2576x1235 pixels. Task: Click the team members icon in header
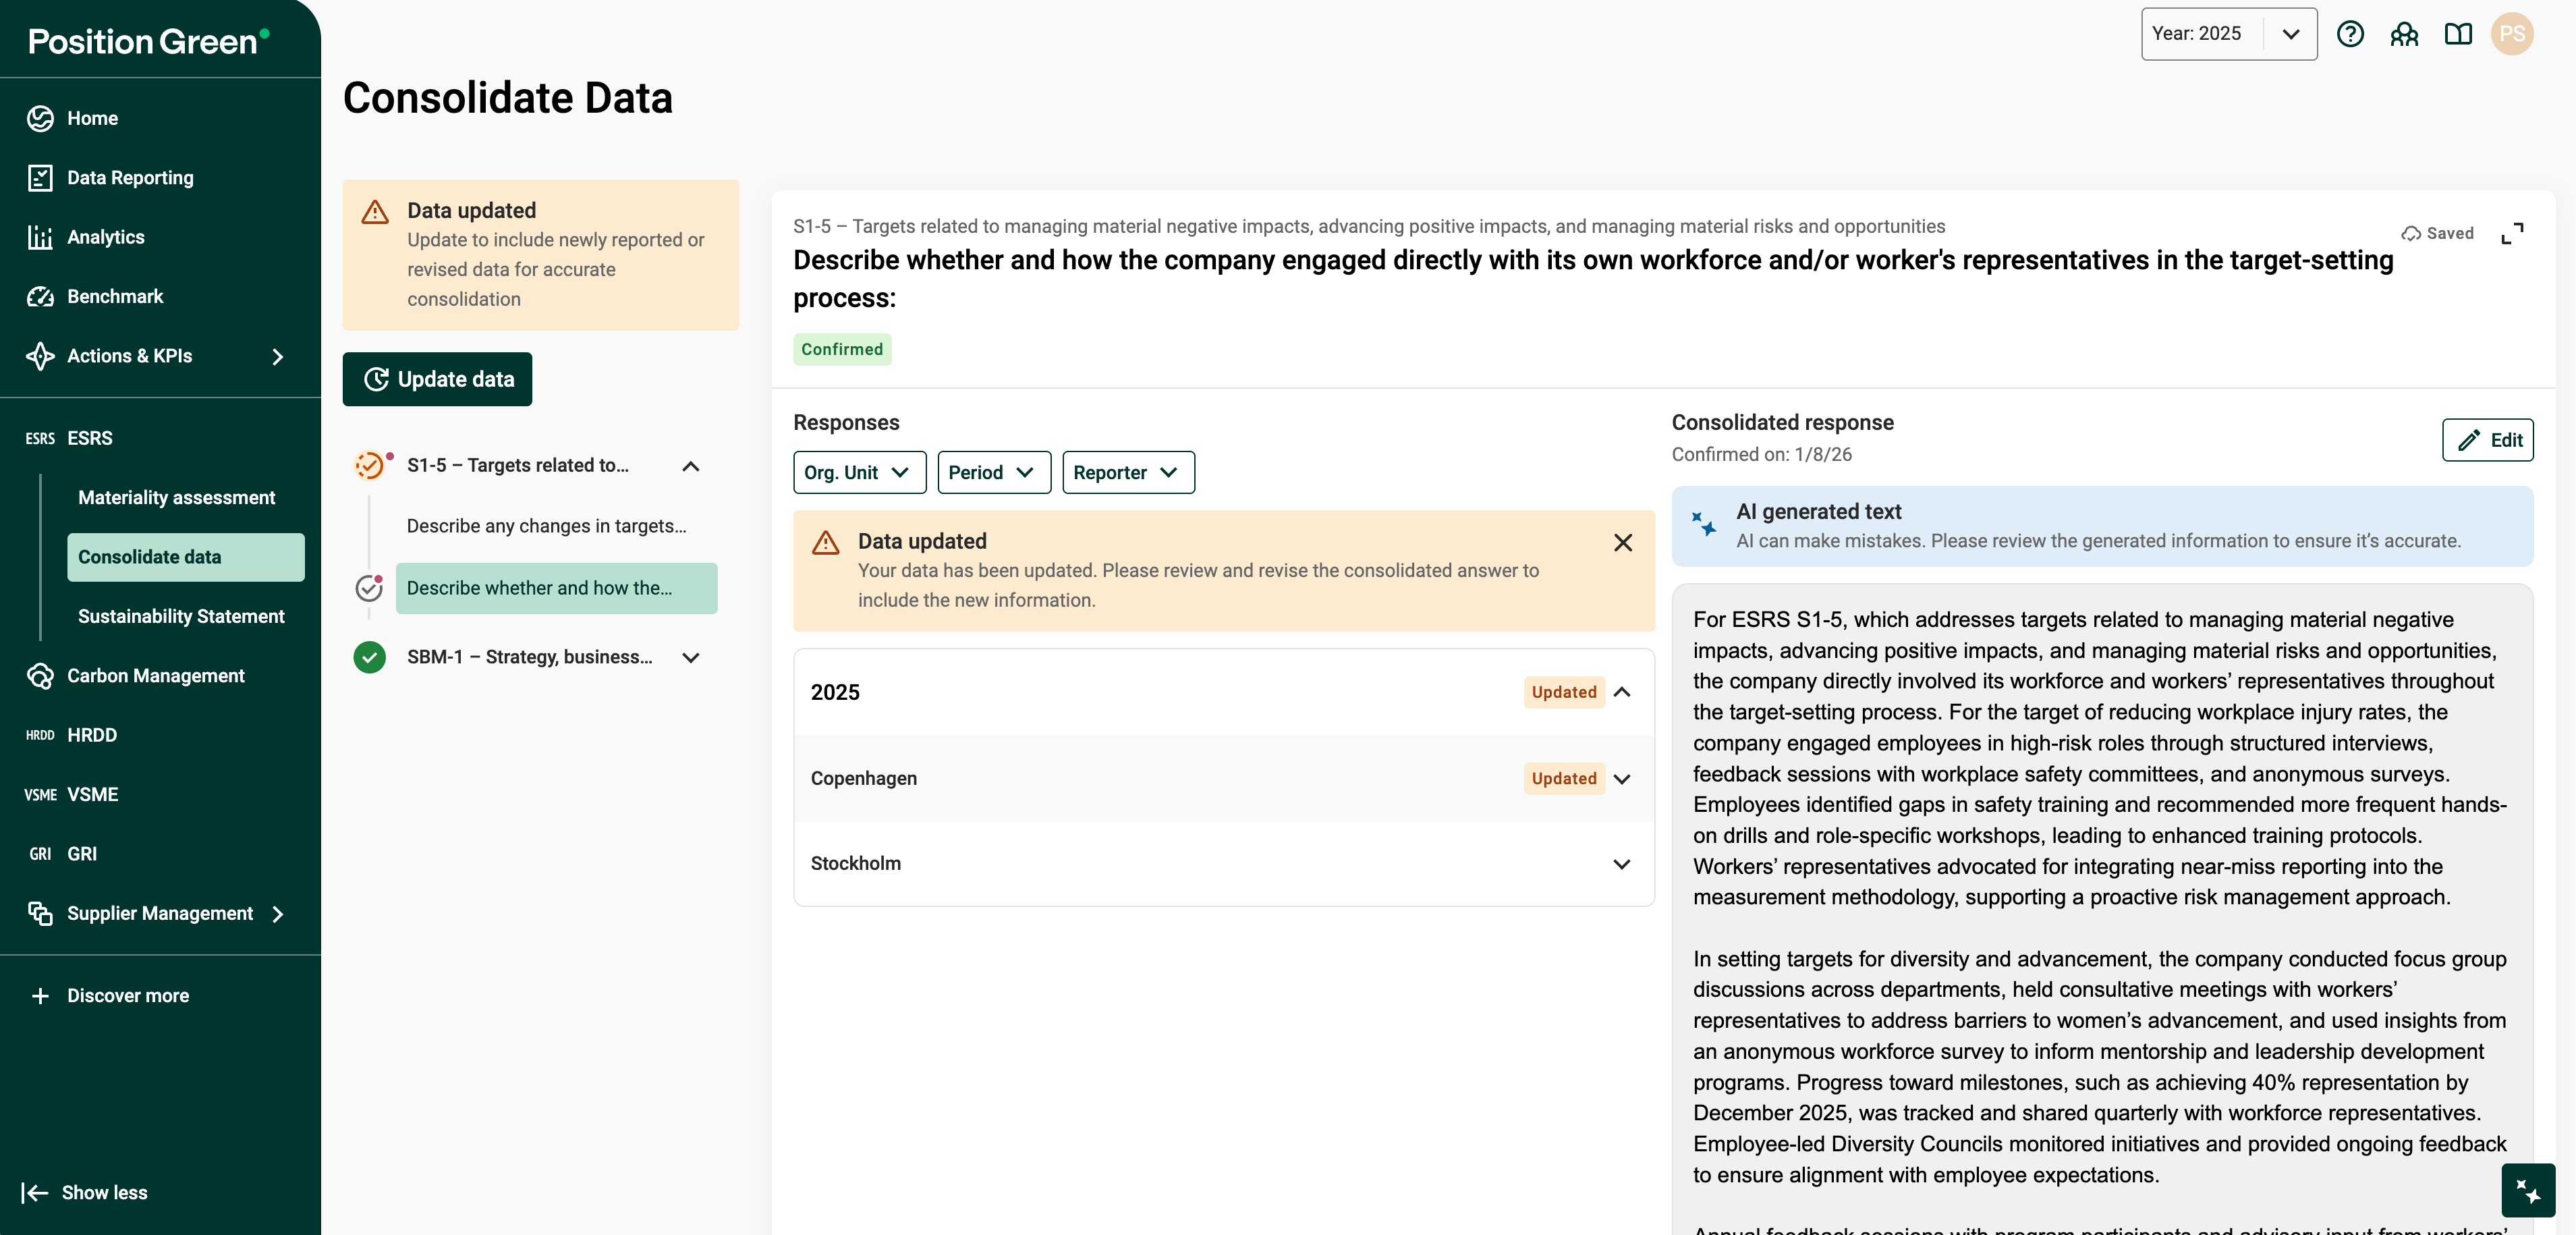2404,34
